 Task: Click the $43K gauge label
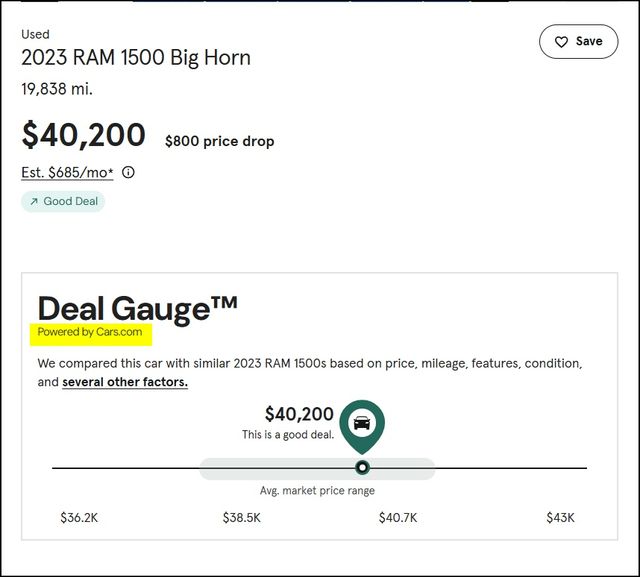560,518
